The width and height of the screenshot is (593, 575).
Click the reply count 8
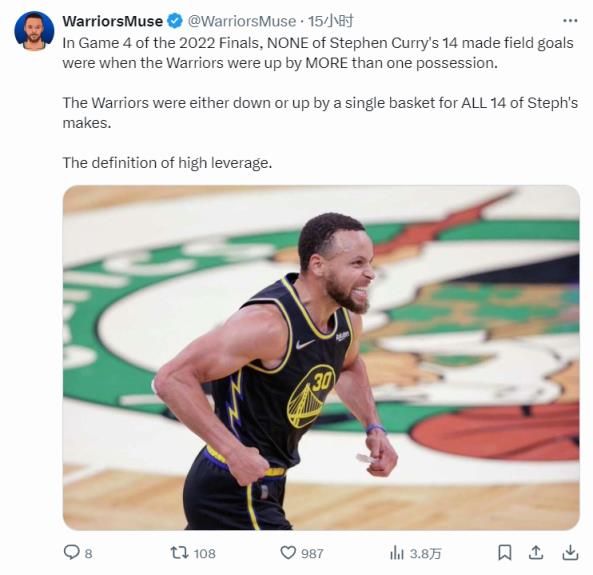(88, 554)
